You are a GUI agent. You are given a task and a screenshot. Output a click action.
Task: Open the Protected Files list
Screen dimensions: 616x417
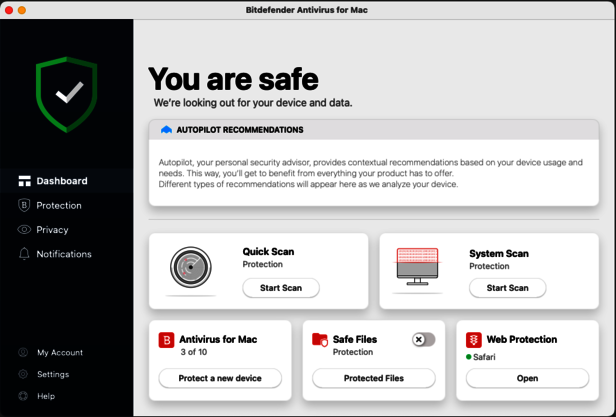[x=373, y=378]
